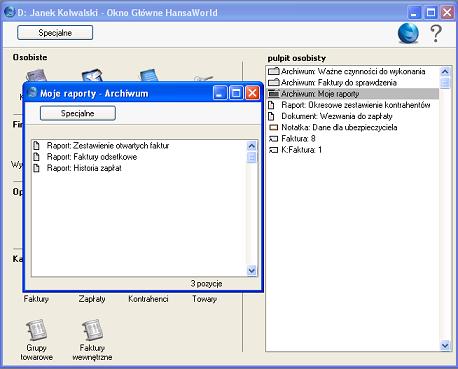Select Raport: Historia zapłat row

(x=138, y=168)
